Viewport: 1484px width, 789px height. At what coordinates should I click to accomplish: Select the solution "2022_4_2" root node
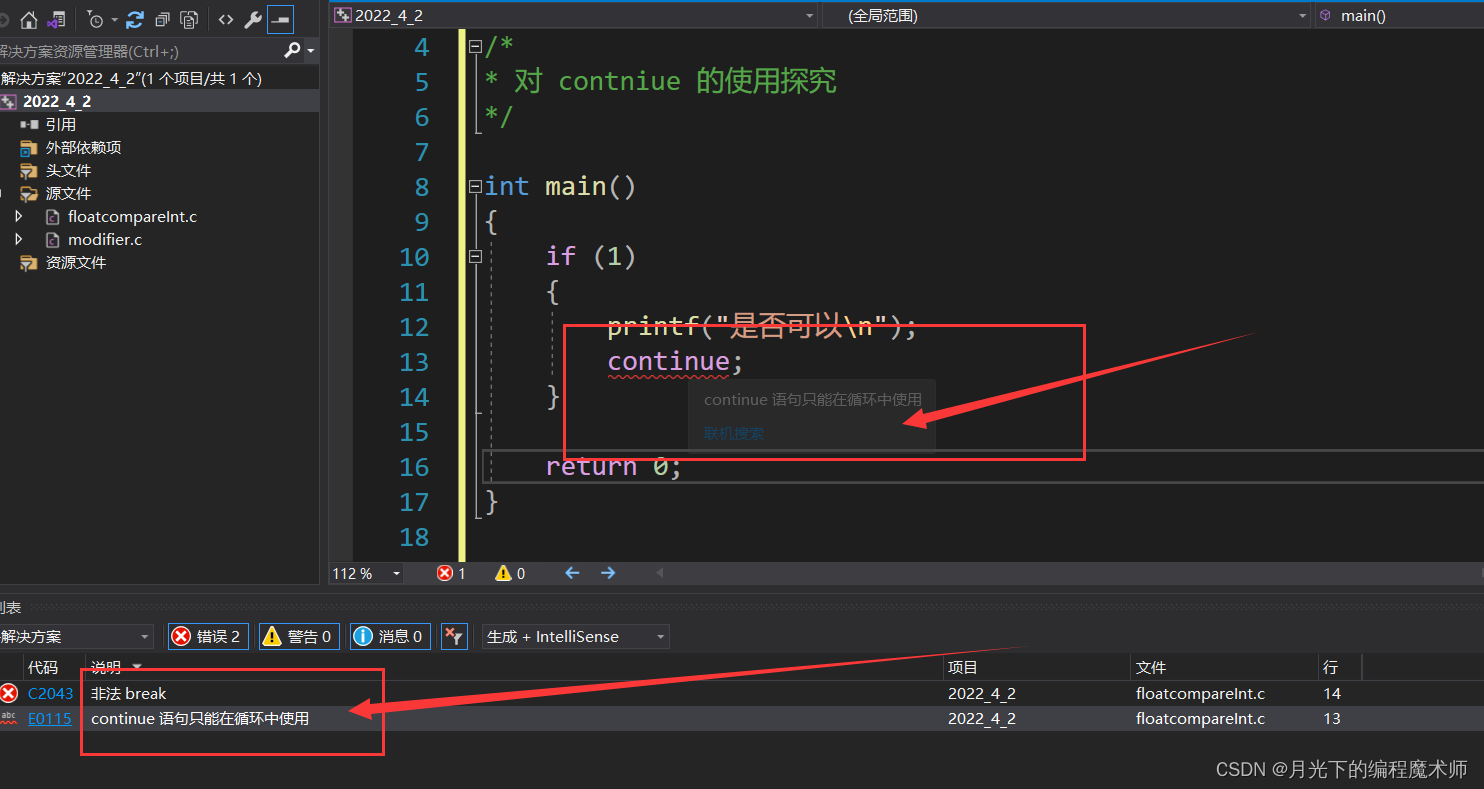(131, 78)
